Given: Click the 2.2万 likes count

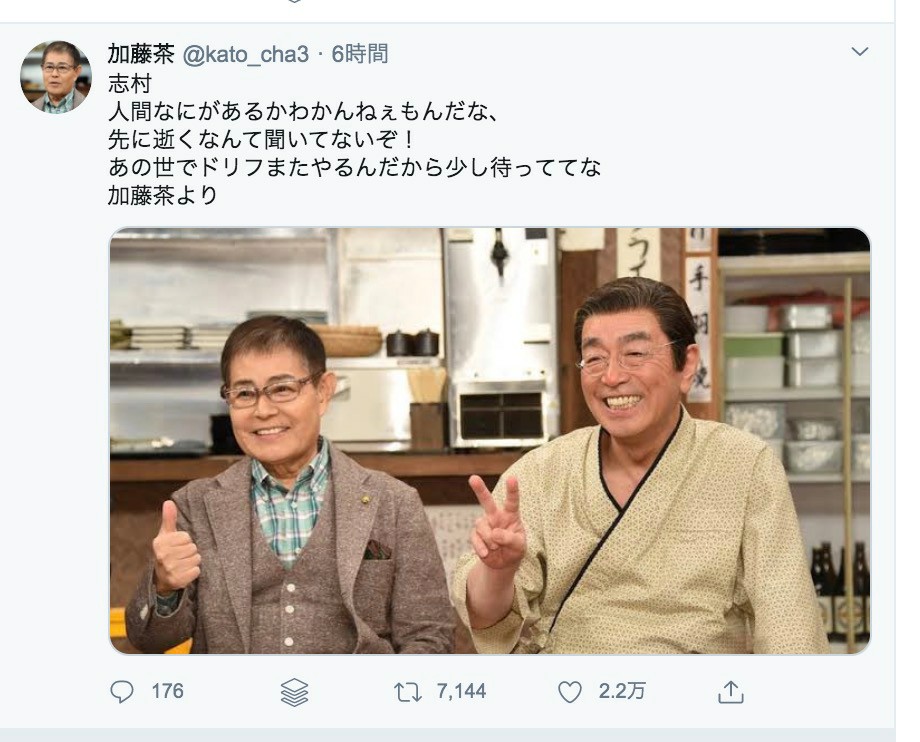Looking at the screenshot, I should pyautogui.click(x=622, y=691).
